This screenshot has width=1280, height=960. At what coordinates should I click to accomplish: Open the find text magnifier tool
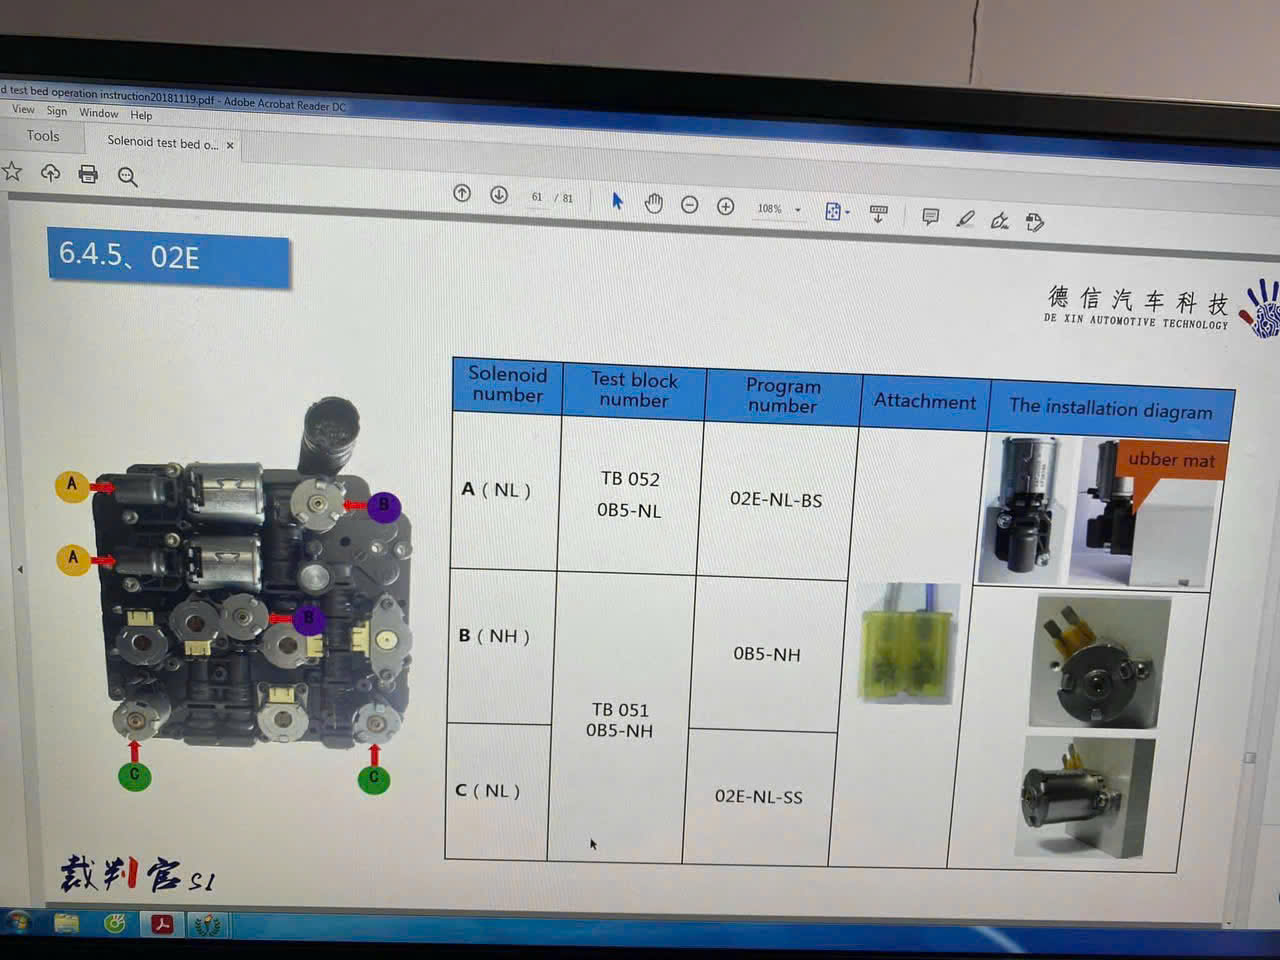(127, 177)
